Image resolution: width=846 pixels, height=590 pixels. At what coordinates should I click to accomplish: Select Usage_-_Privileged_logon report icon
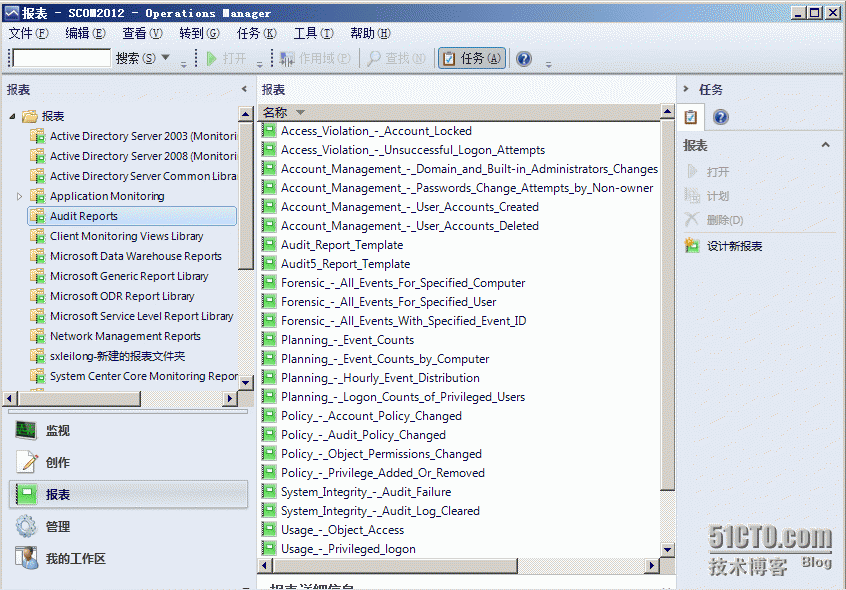pyautogui.click(x=269, y=549)
